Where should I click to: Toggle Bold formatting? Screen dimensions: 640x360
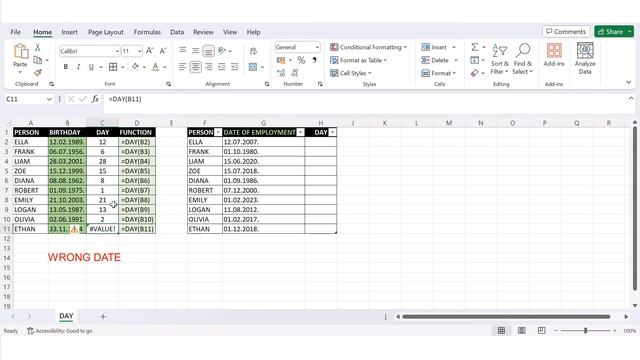[66, 67]
